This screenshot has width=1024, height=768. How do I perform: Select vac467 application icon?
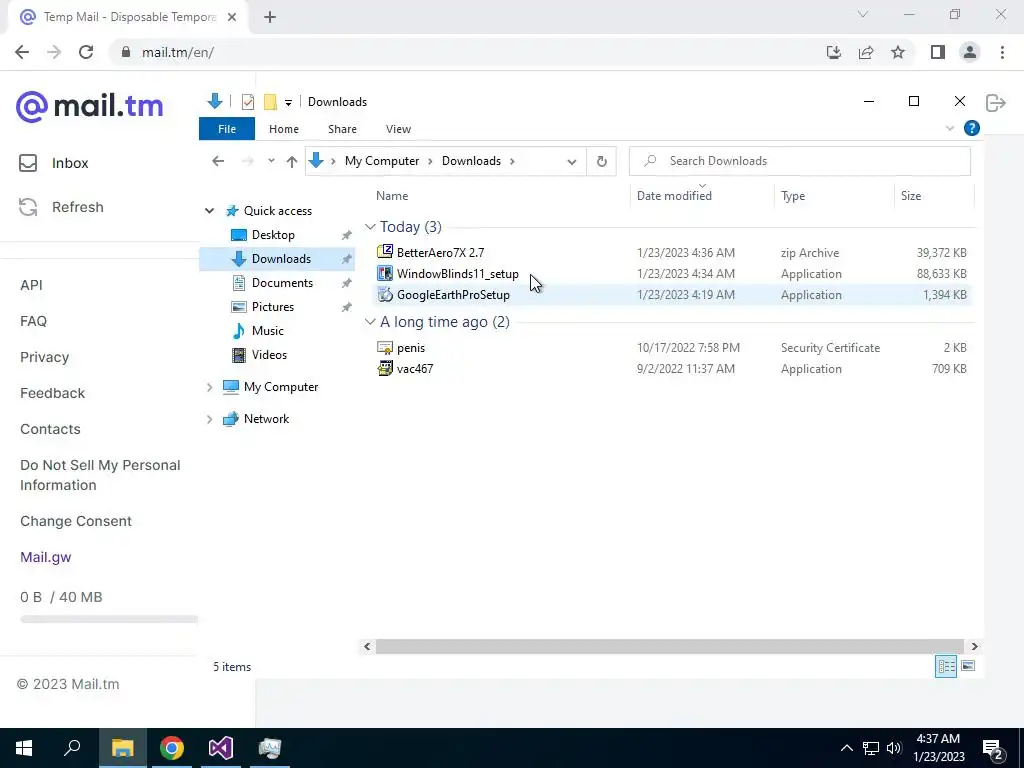[x=385, y=368]
